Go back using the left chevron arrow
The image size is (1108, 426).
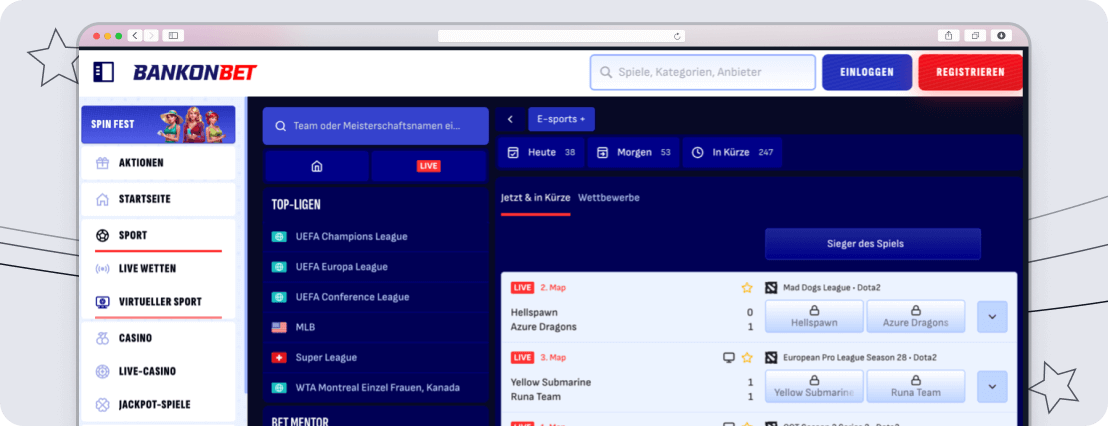point(510,119)
